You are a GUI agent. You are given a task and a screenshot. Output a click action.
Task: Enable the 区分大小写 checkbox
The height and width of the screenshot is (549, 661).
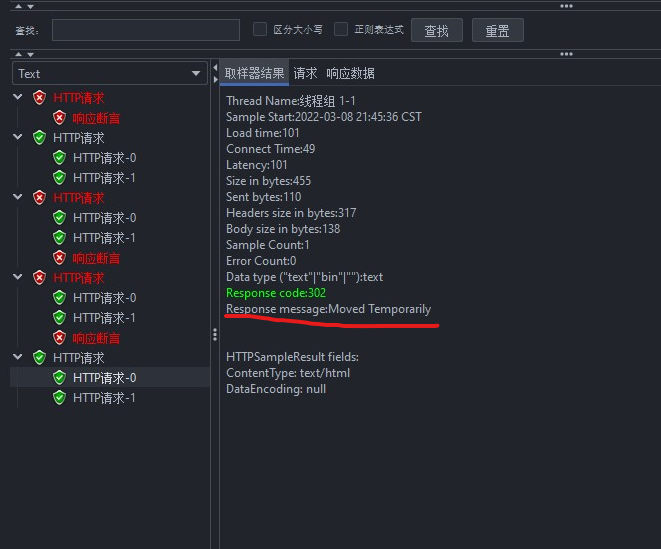pyautogui.click(x=260, y=30)
